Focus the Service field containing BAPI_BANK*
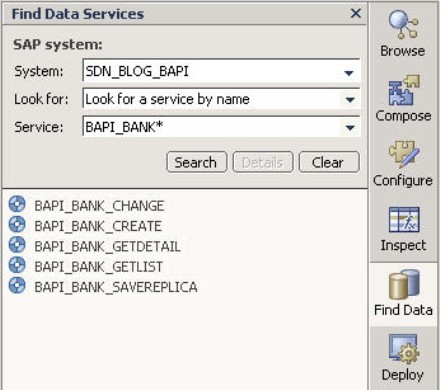This screenshot has height=390, width=440. tap(221, 127)
